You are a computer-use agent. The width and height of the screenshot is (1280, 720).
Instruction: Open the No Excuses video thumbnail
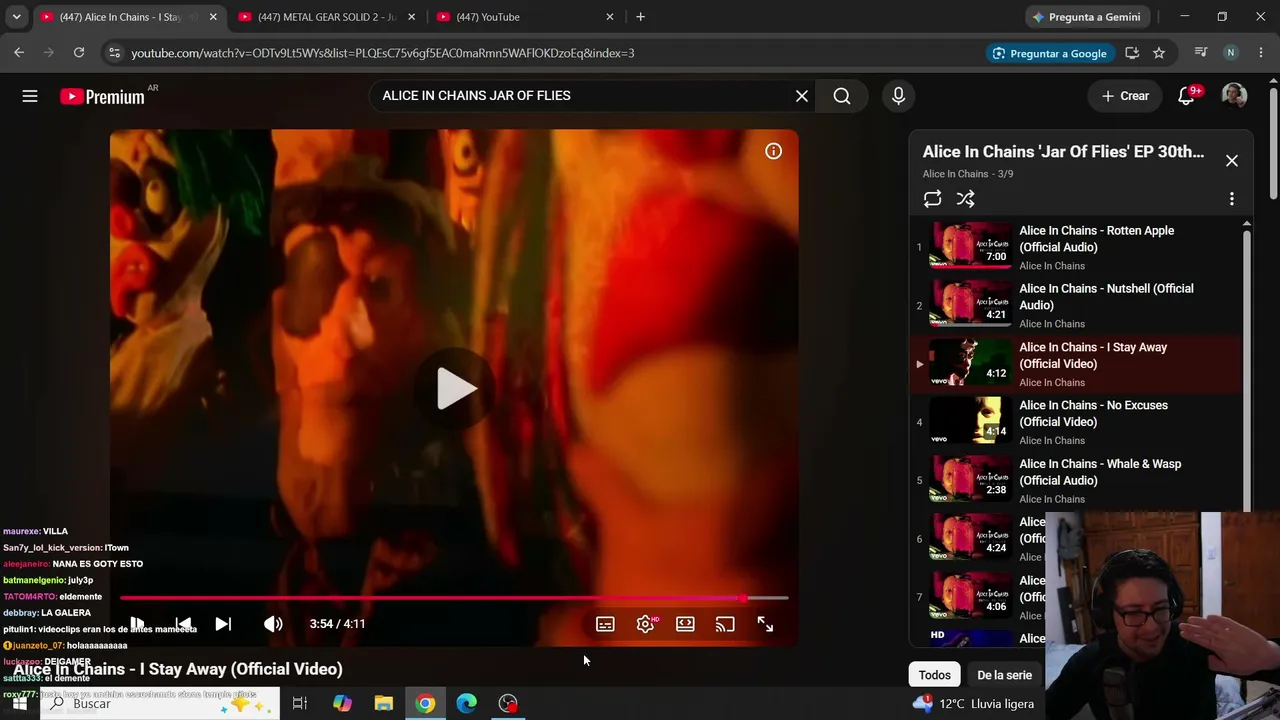tap(970, 421)
